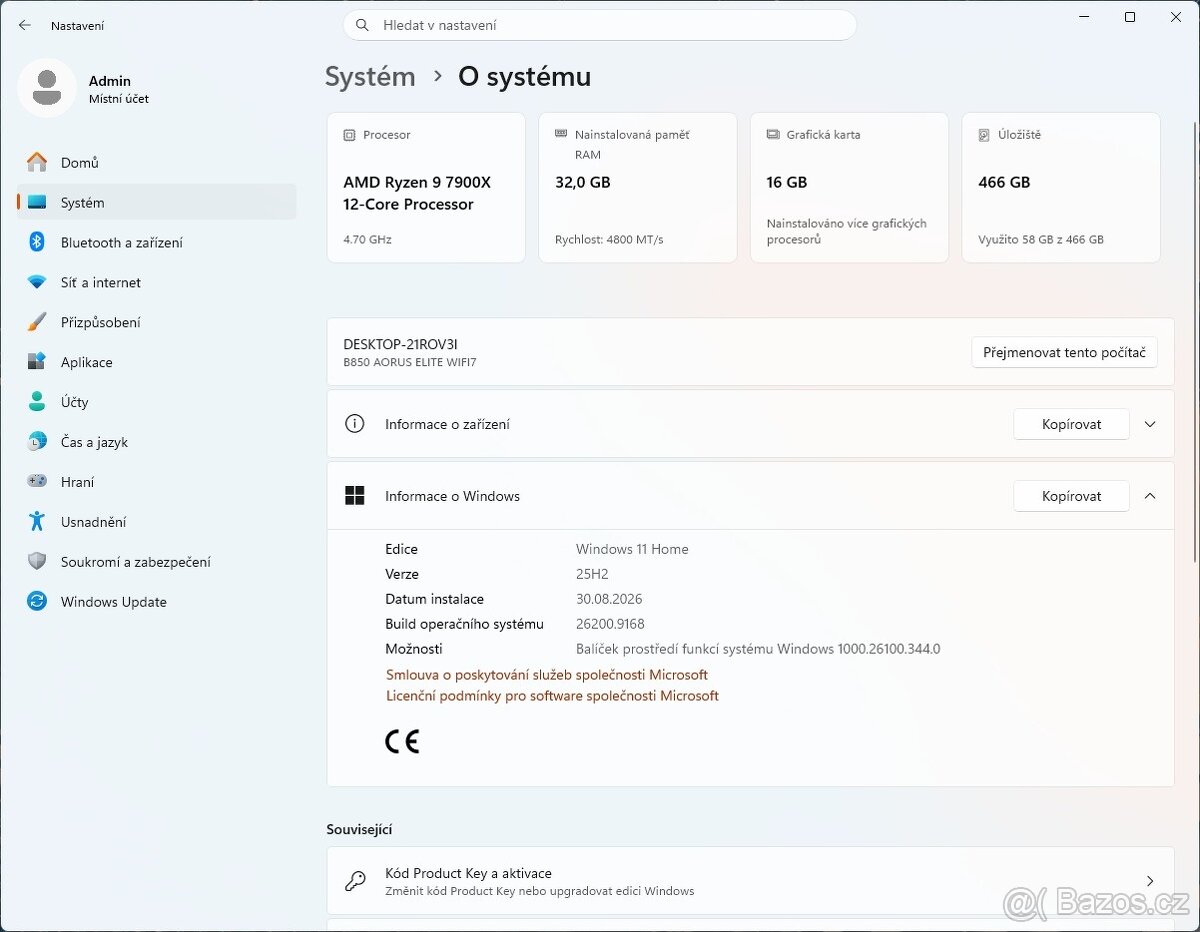Go back with the arrow next to Nastavení

[x=25, y=25]
